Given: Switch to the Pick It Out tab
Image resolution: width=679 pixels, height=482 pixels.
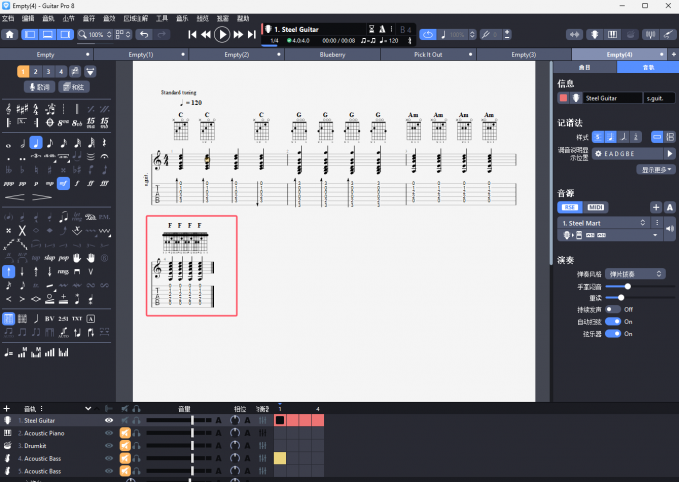Looking at the screenshot, I should coord(427,54).
